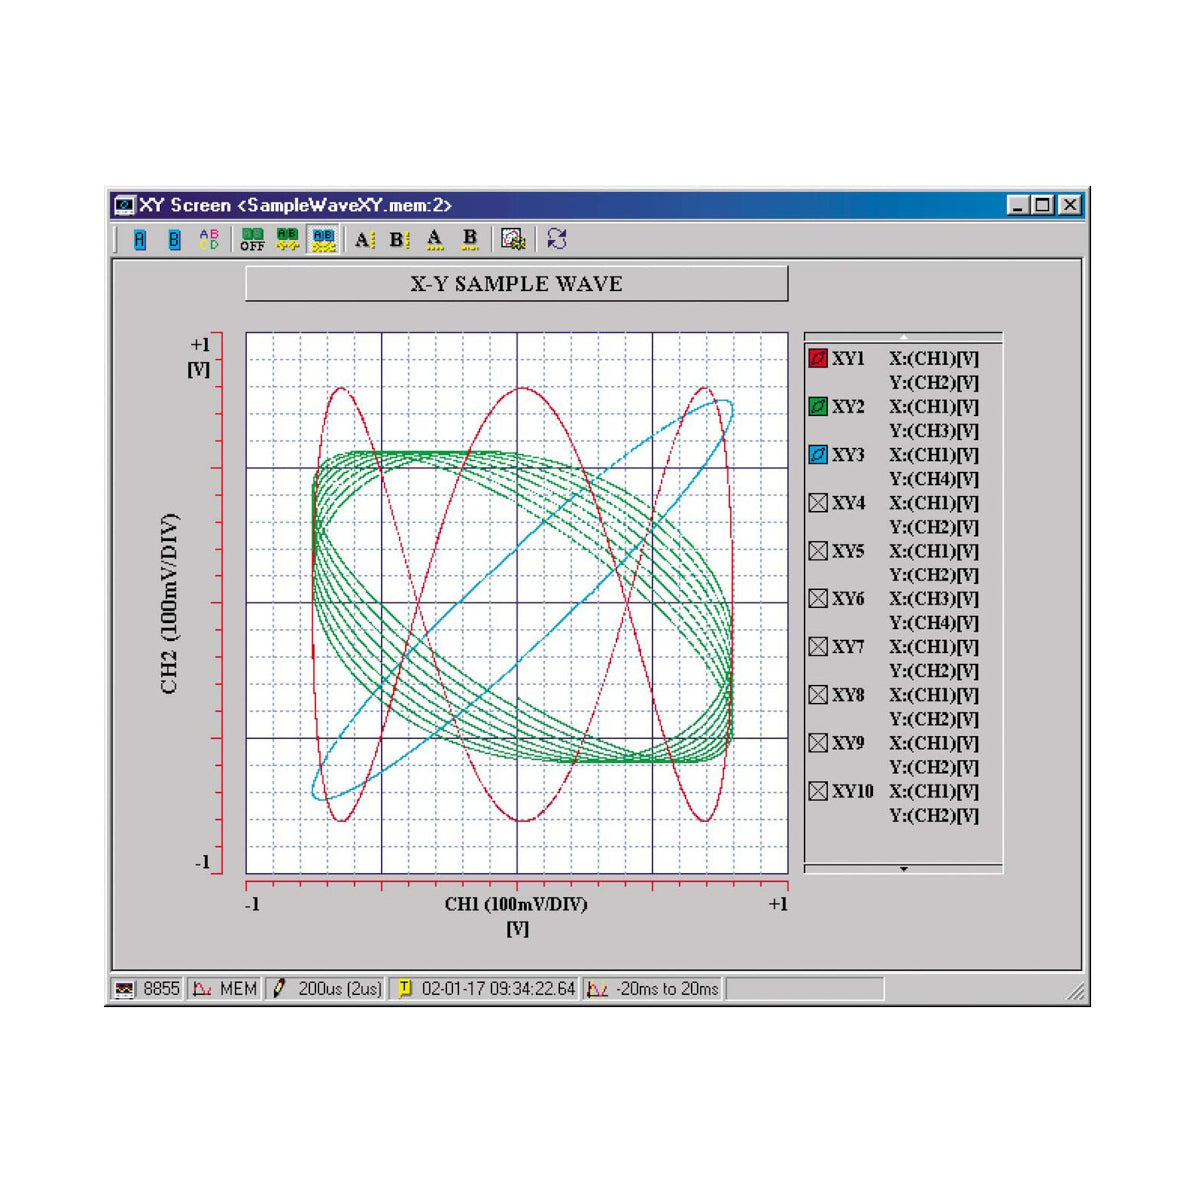
Task: Select the multicolor ABCD cursor icon
Action: [x=208, y=240]
